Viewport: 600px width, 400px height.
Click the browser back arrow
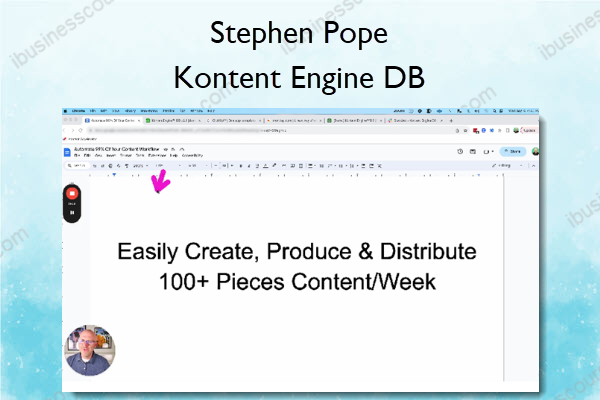[x=67, y=131]
